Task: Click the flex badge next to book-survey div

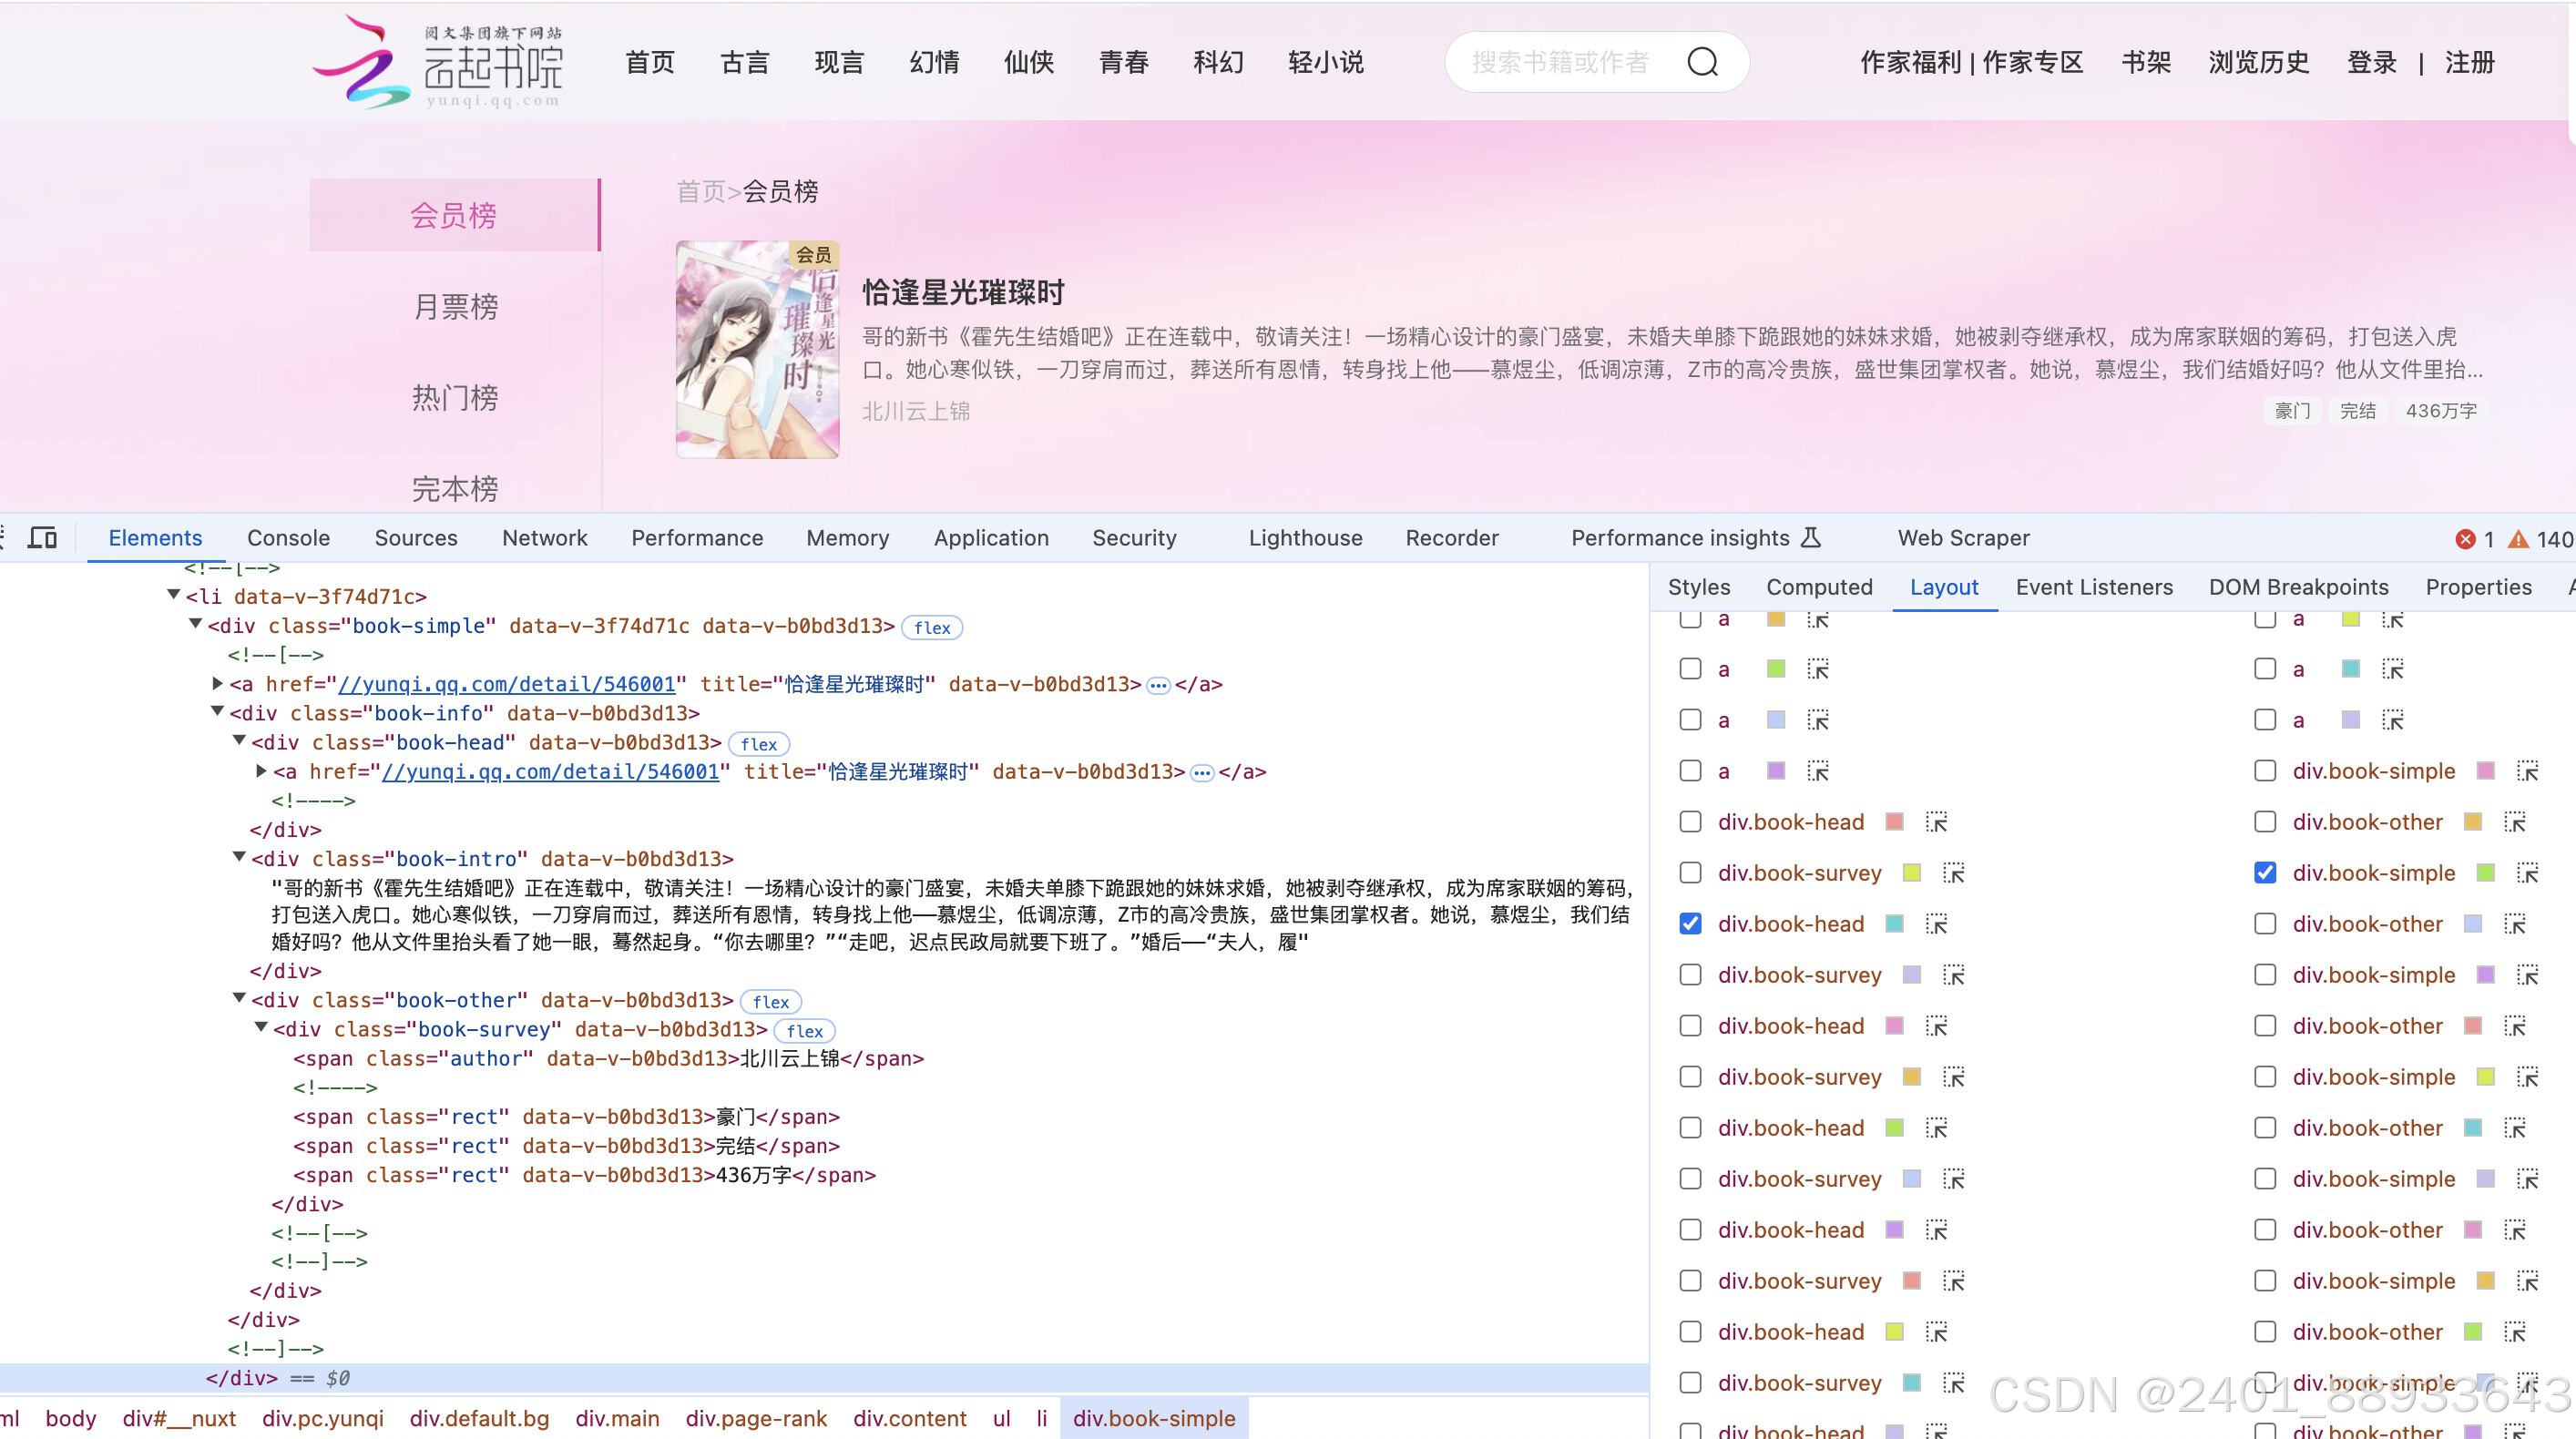Action: click(804, 1031)
